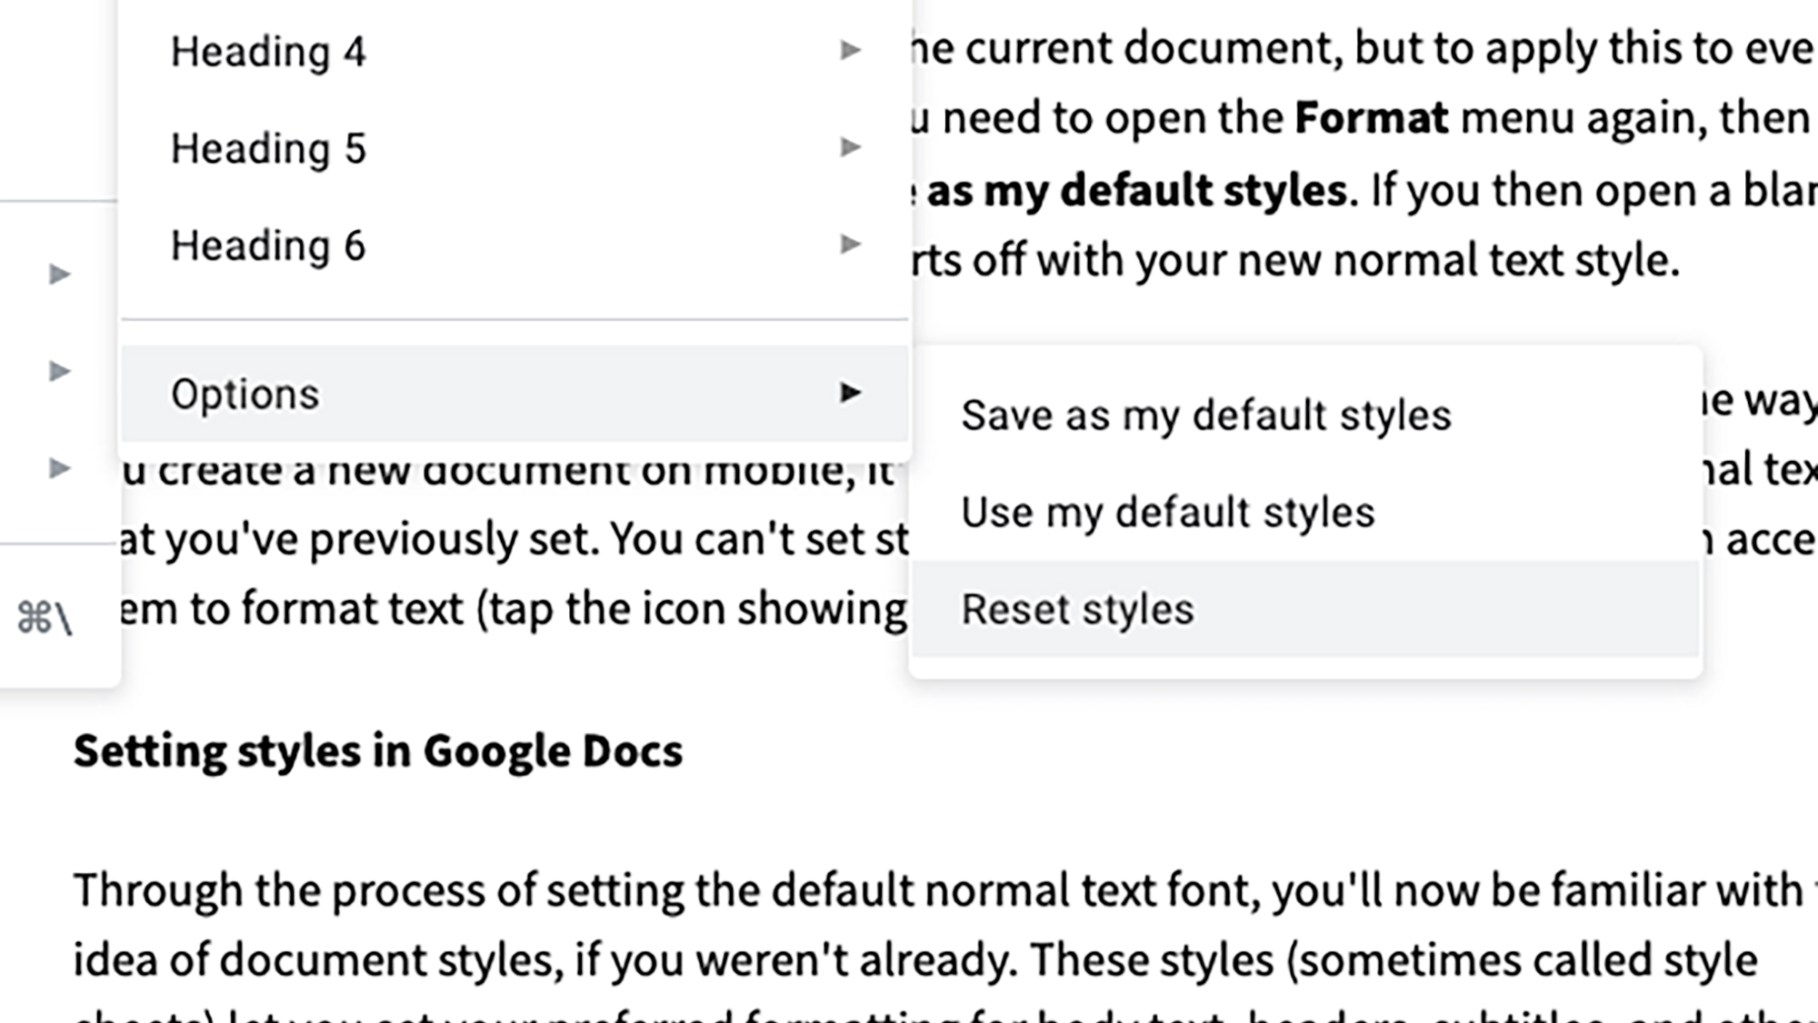Expand Heading 6 submenu arrow

coord(849,245)
